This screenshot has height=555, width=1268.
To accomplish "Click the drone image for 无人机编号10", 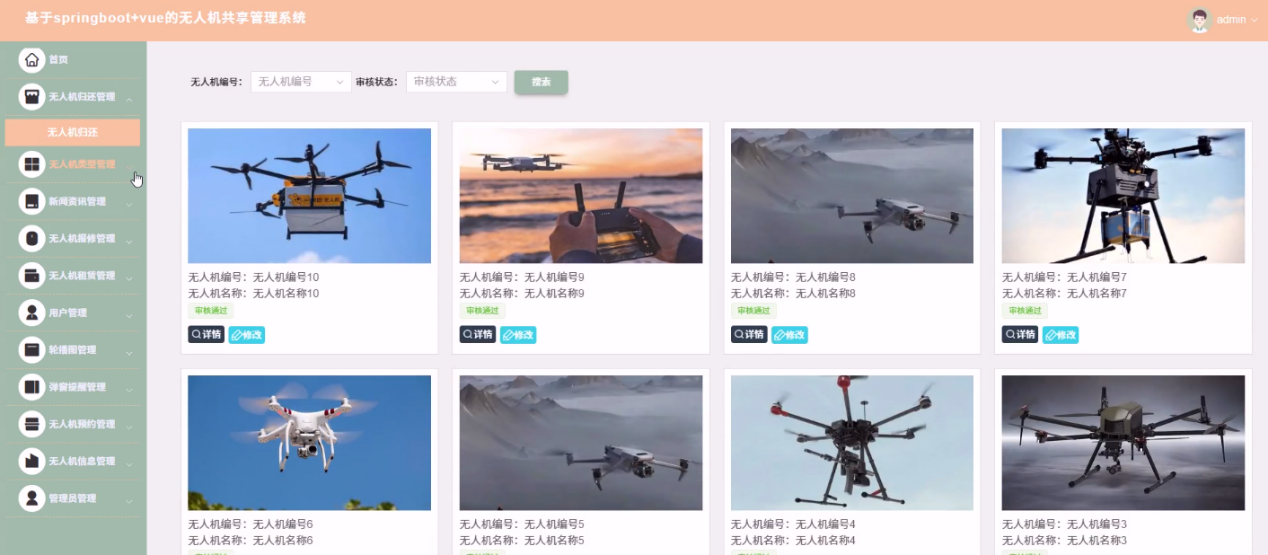I will [x=309, y=196].
